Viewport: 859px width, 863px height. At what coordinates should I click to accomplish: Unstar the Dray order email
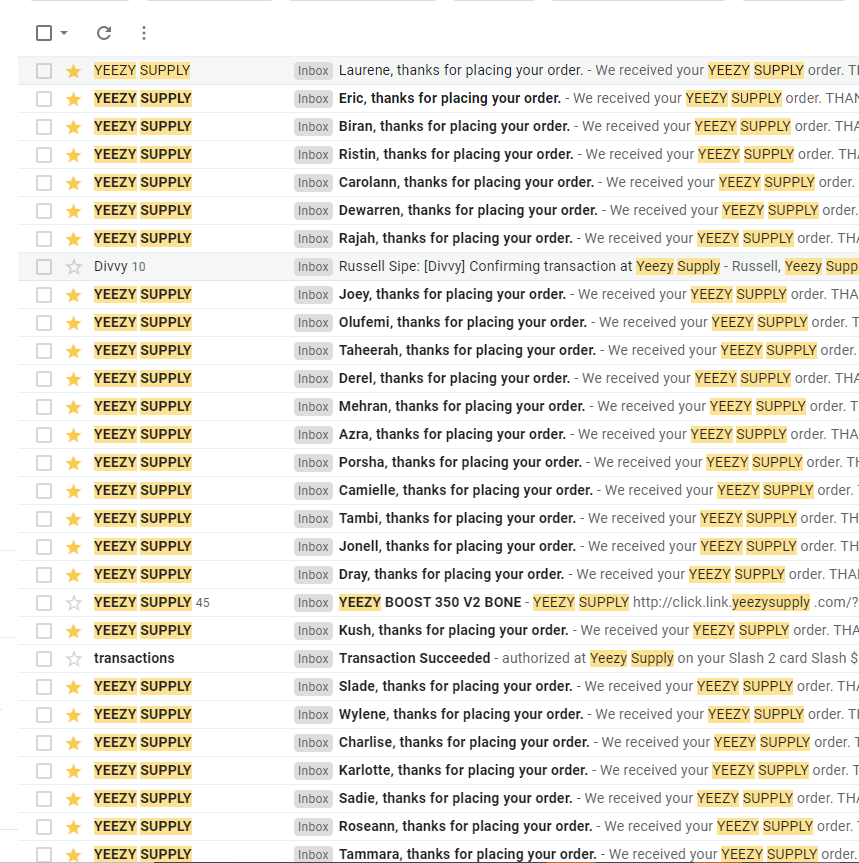73,575
